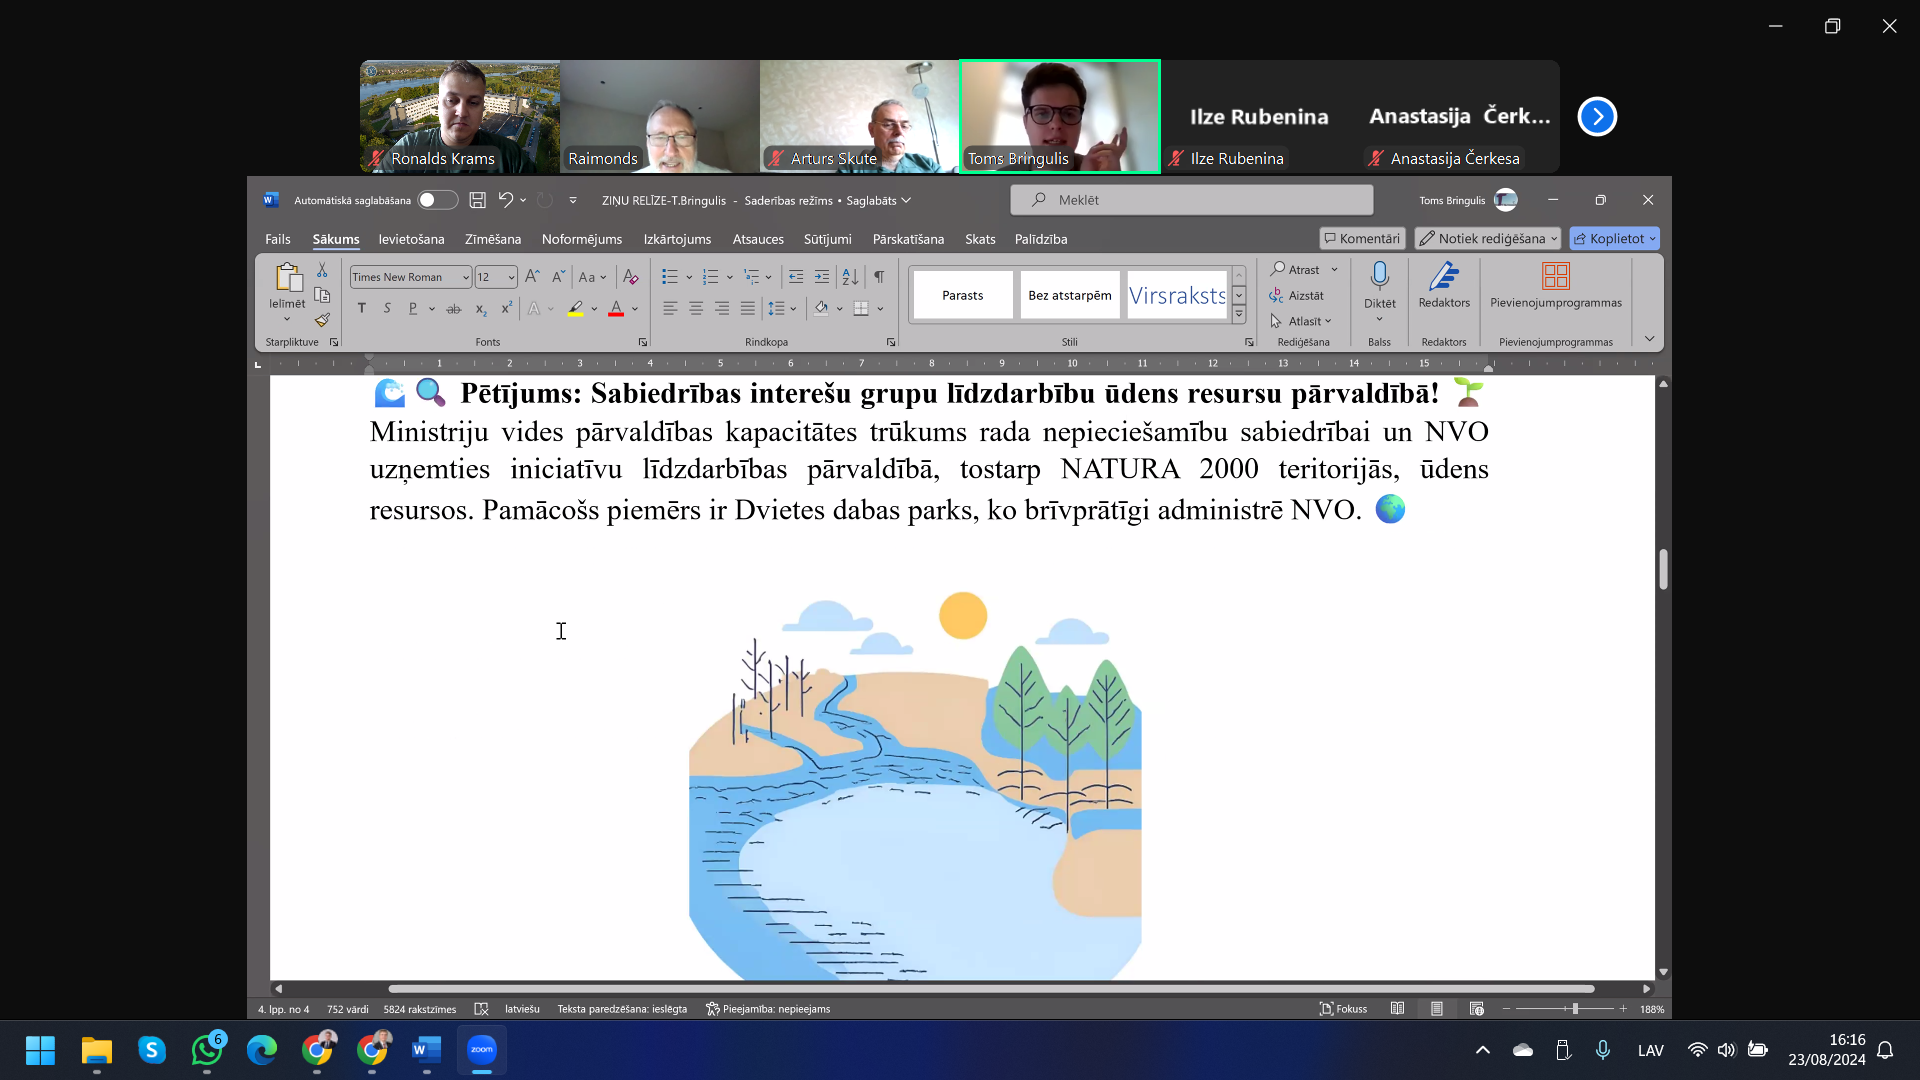Click the Komentāri button

[x=1362, y=238]
